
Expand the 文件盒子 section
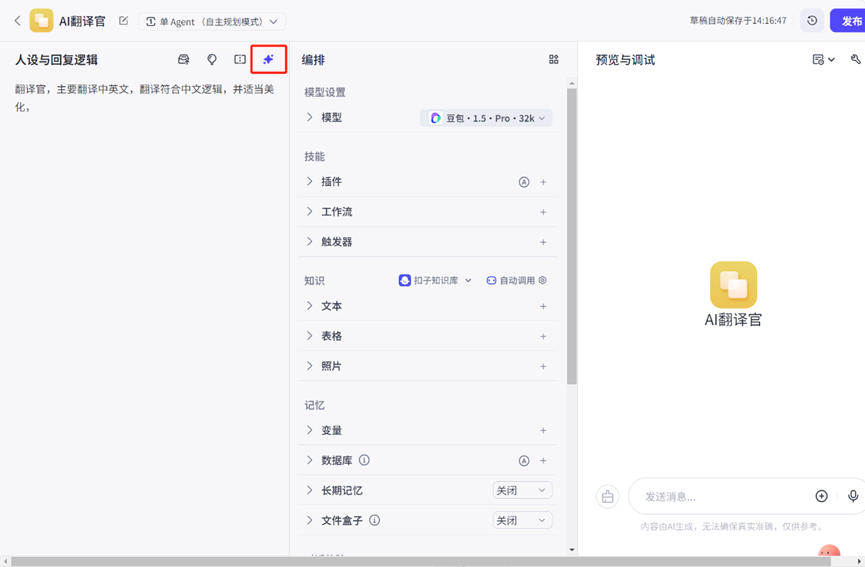(x=309, y=520)
